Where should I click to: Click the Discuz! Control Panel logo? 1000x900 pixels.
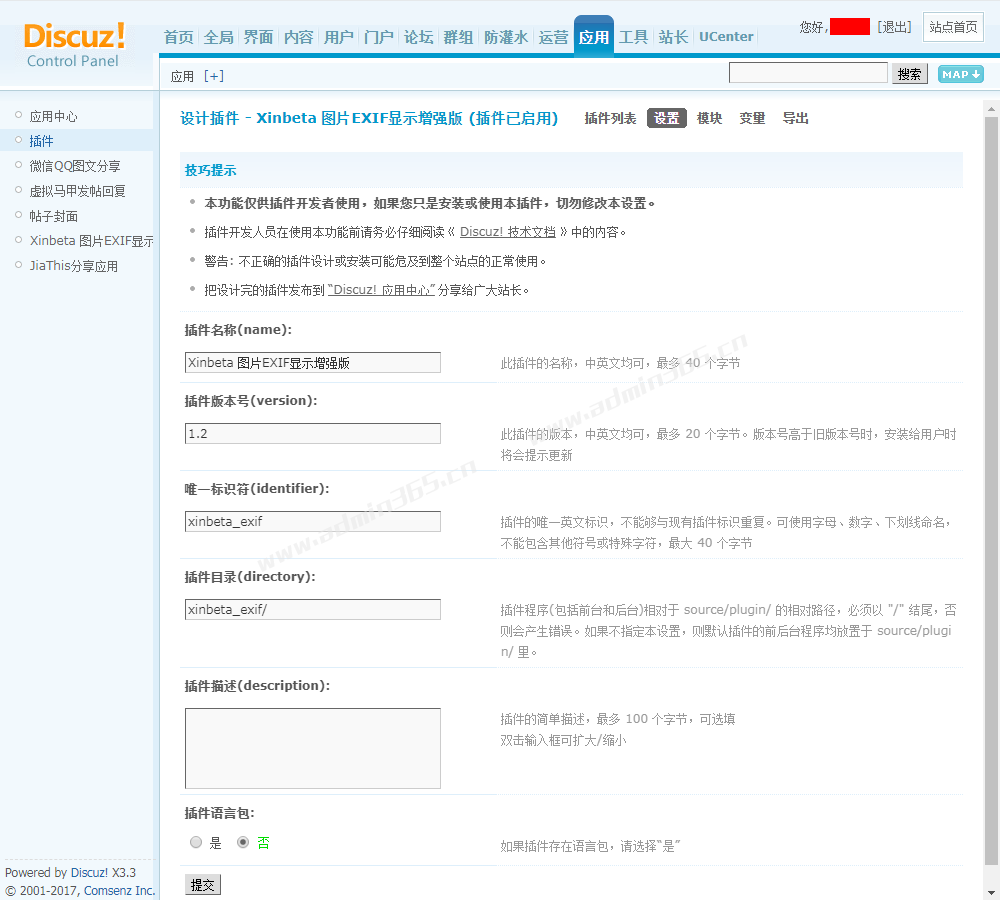74,45
